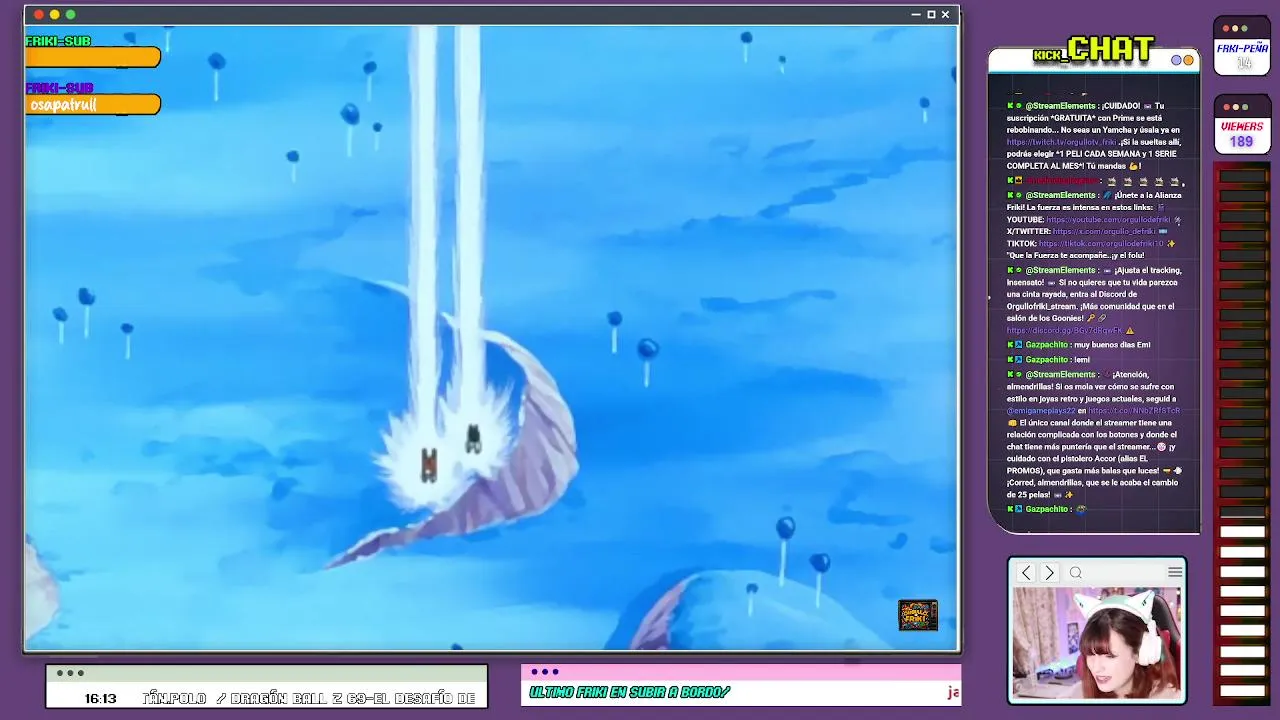Click the X/TWITTER: label in chat
The width and height of the screenshot is (1280, 720).
coord(1029,231)
